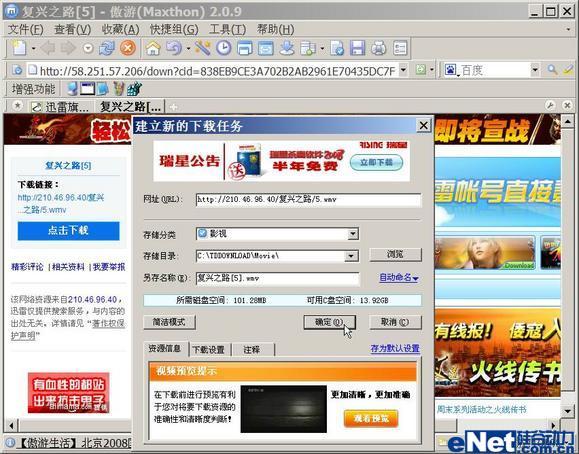Go to home page via house icon

tap(153, 48)
